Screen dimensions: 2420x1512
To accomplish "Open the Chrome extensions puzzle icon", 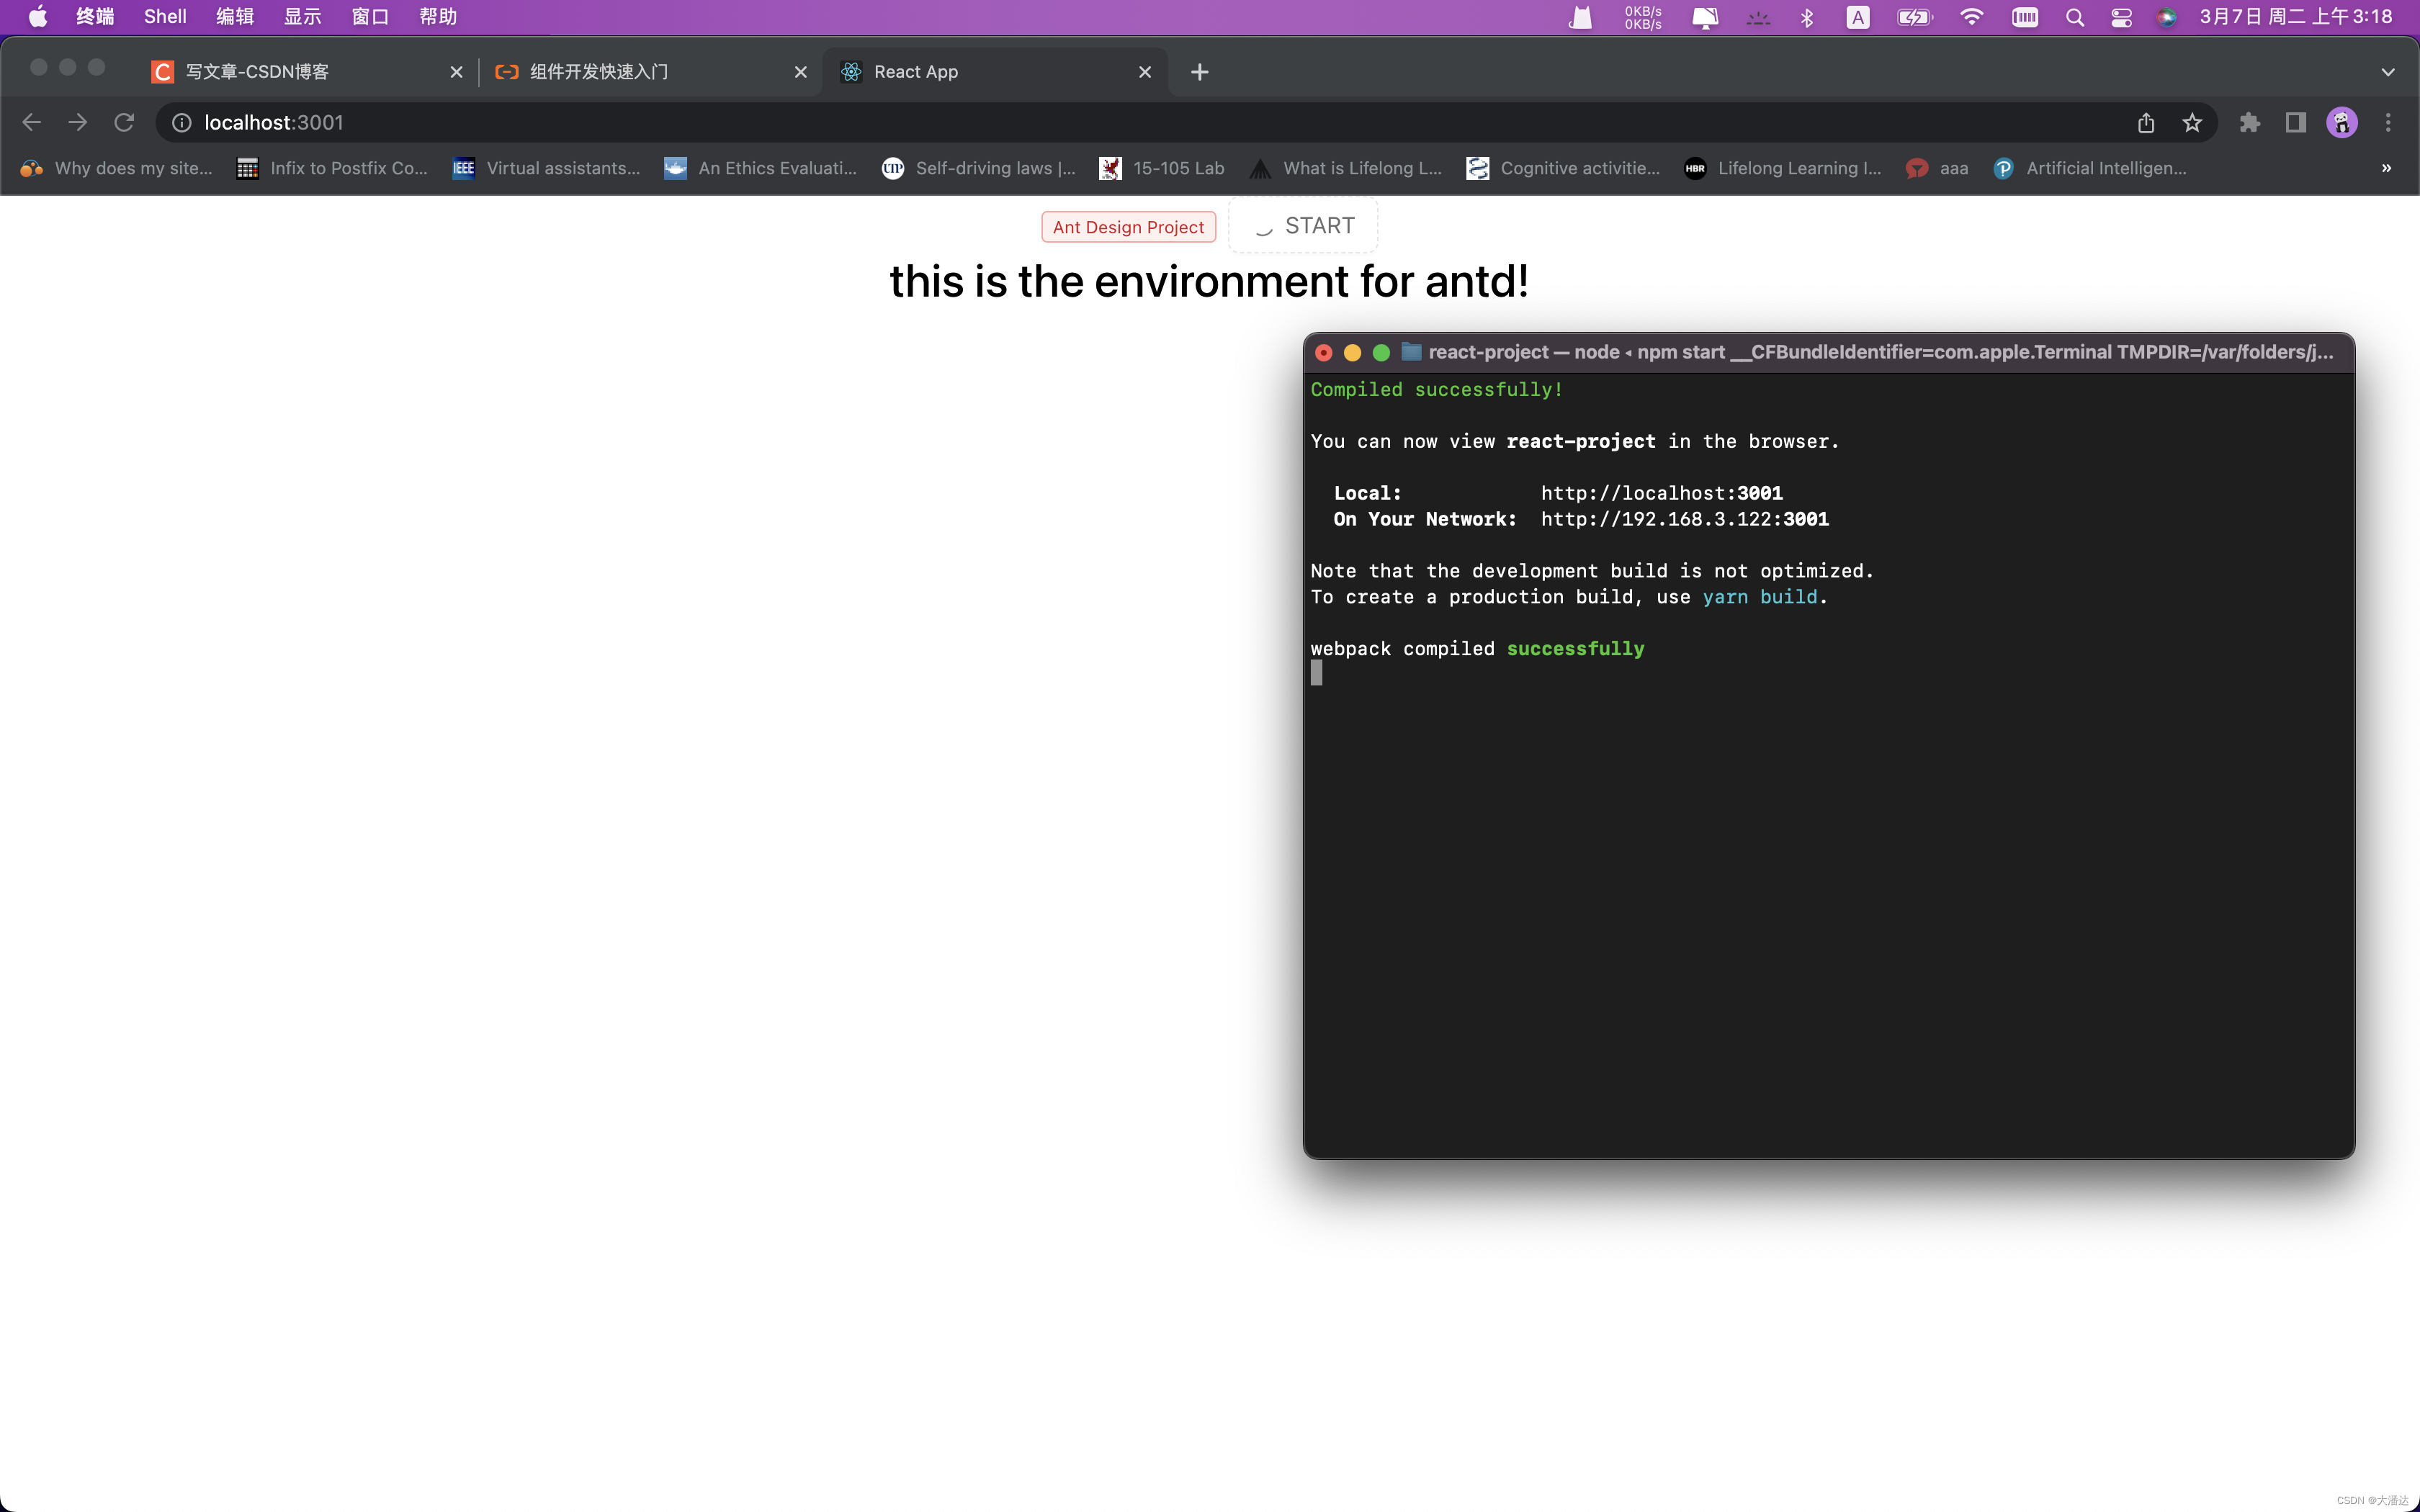I will click(2249, 122).
